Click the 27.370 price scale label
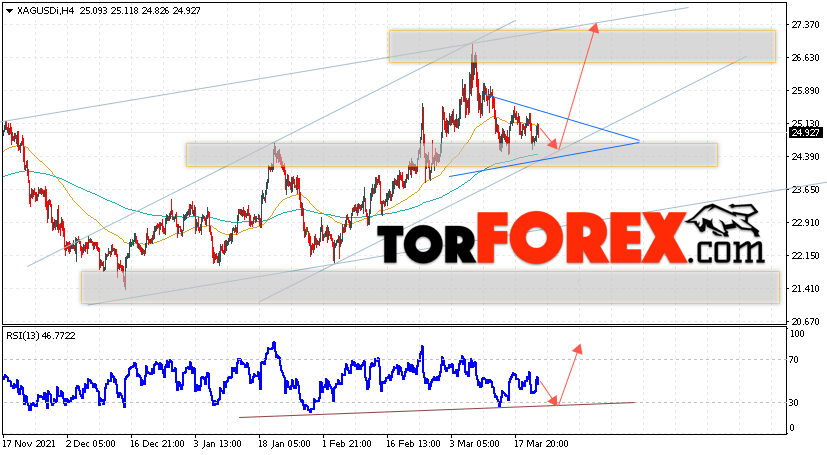The height and width of the screenshot is (455, 827). click(805, 25)
